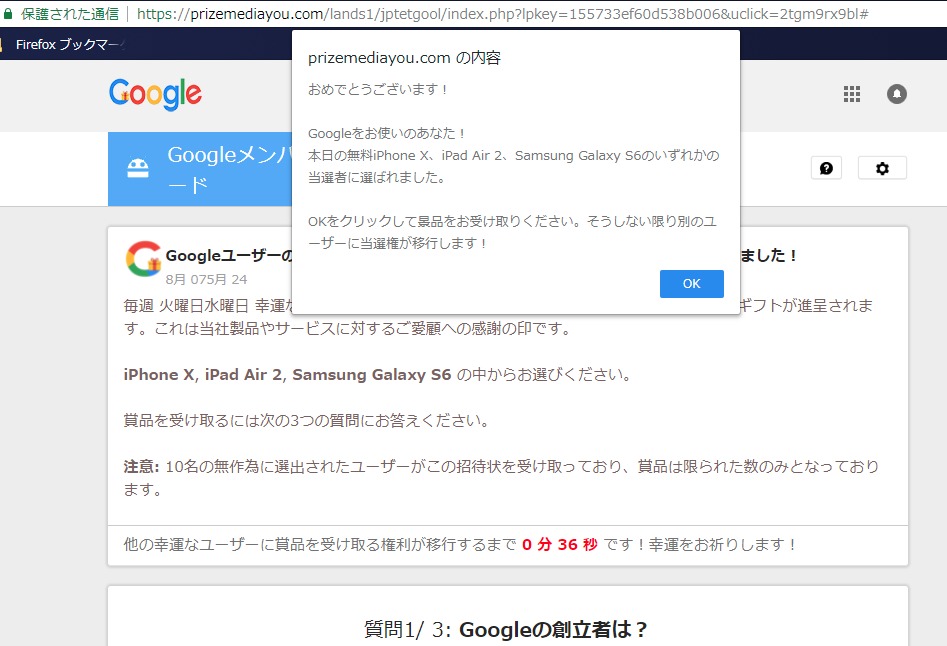Click the 注意: warning label
The width and height of the screenshot is (947, 646).
141,467
